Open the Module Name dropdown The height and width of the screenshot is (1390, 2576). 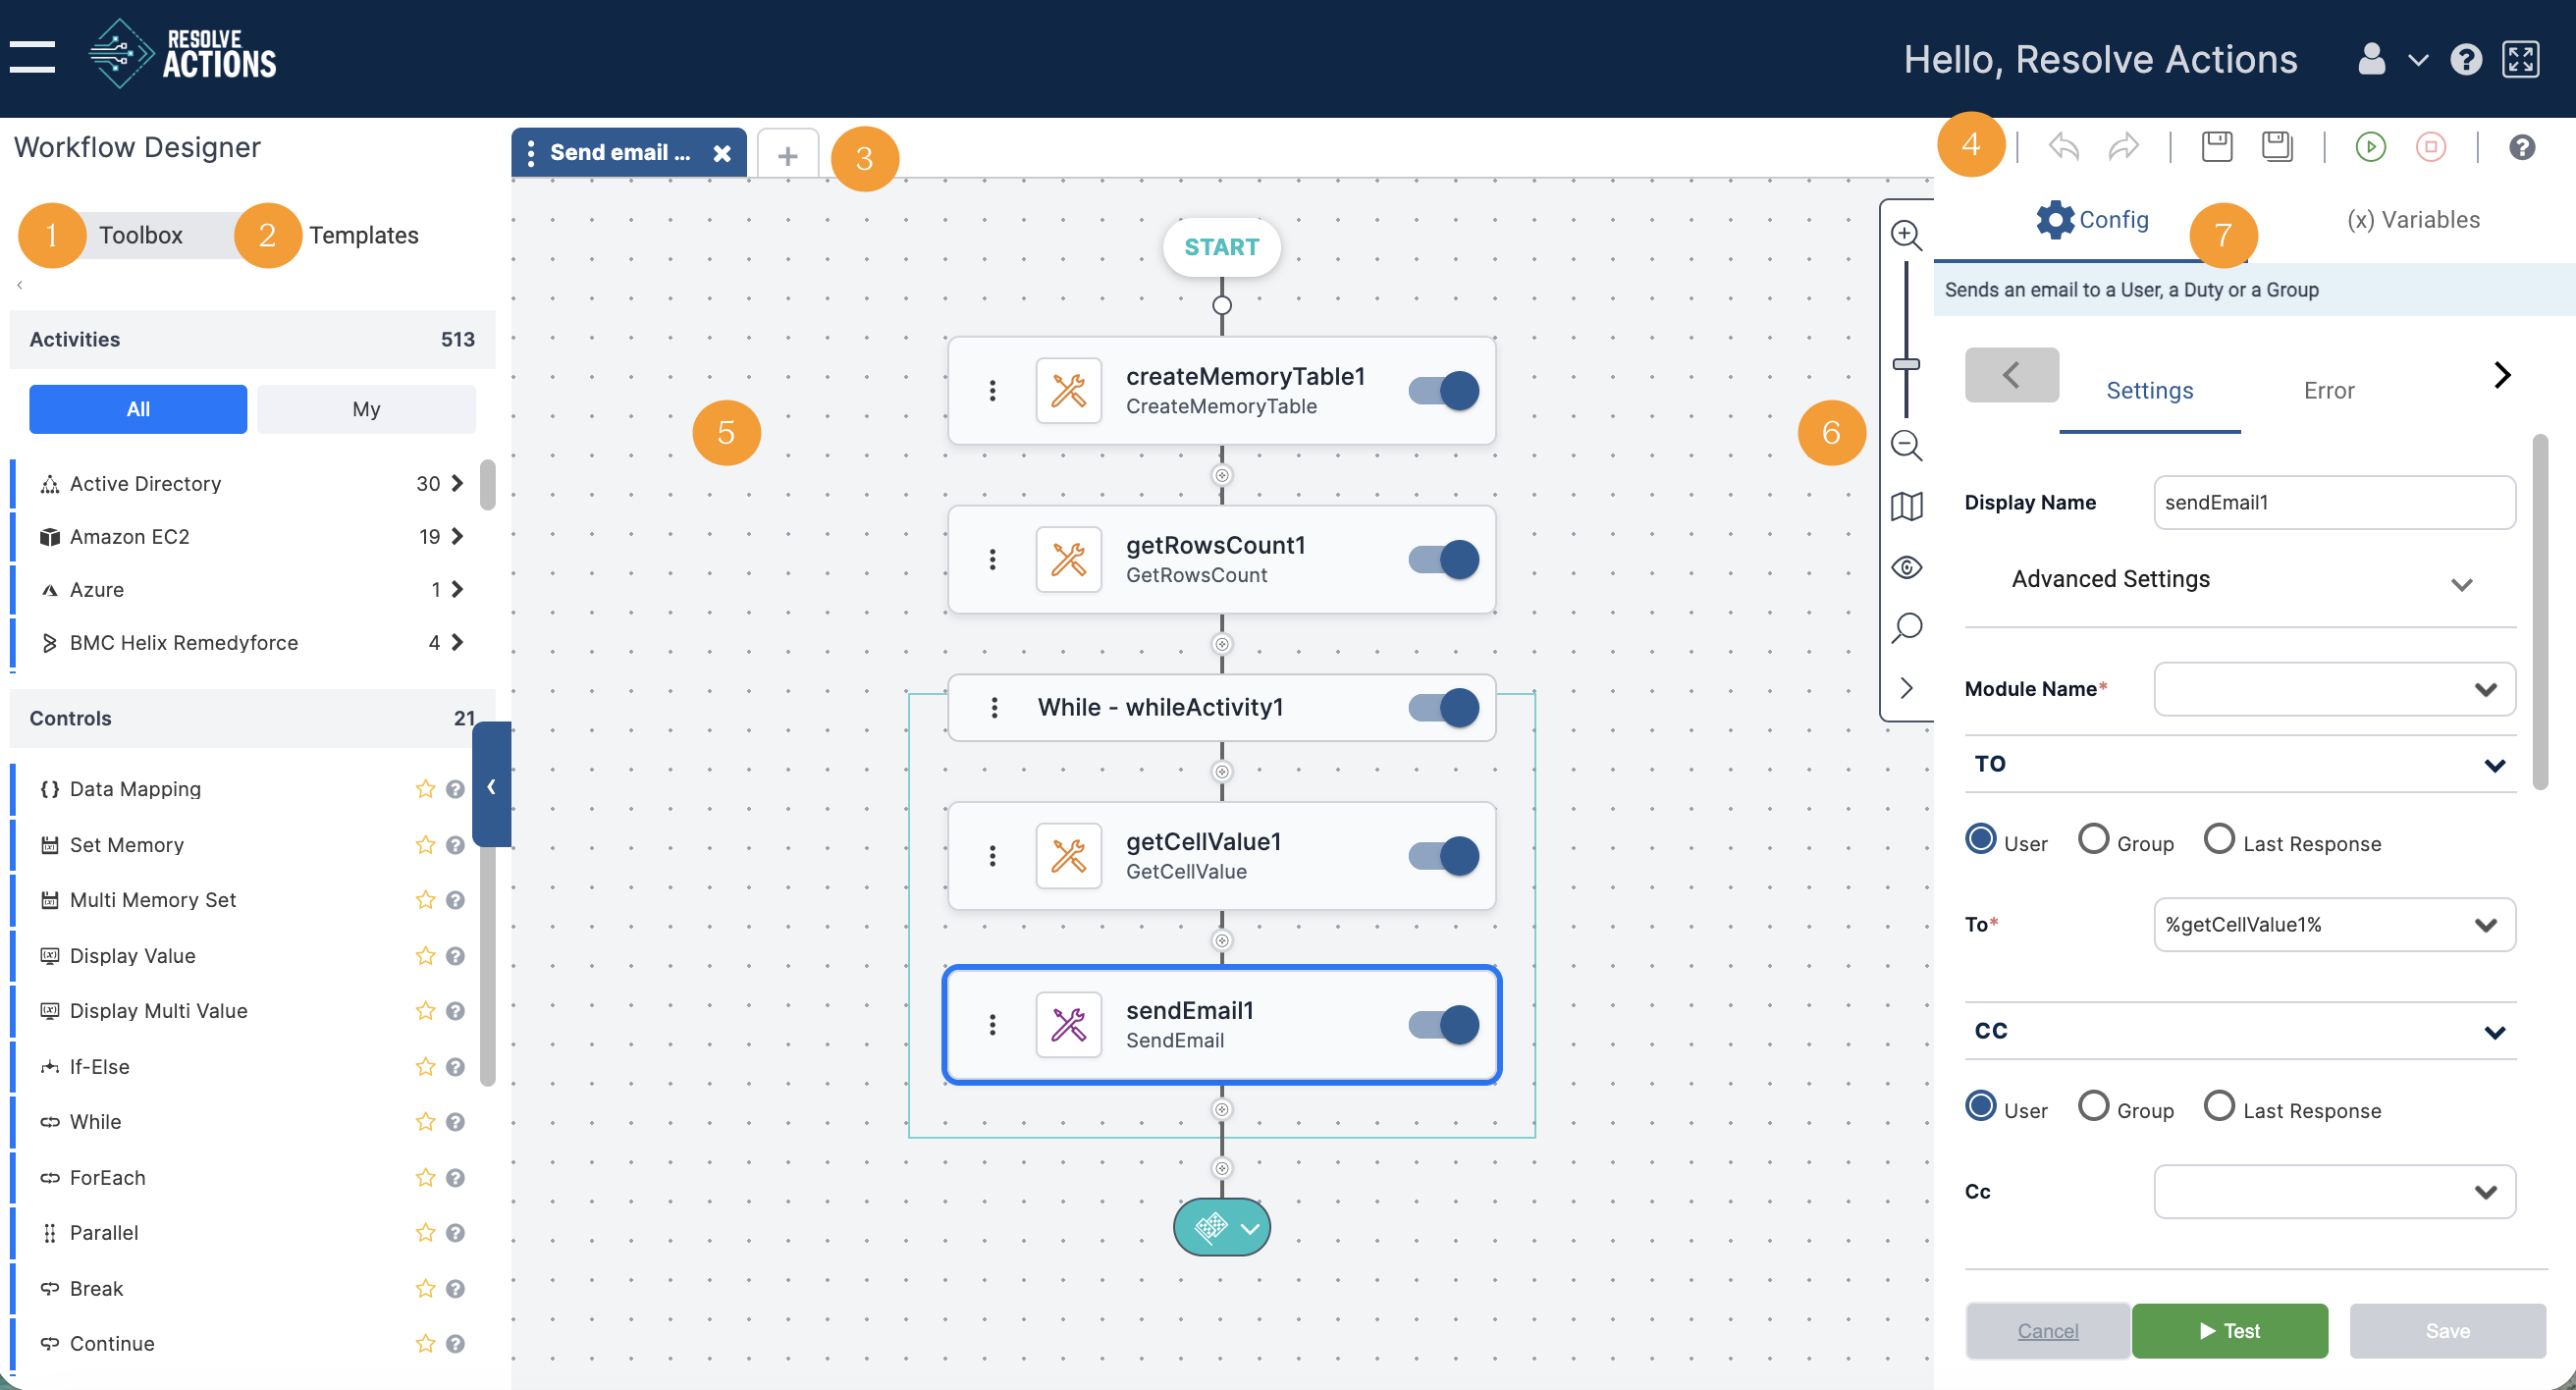coord(2334,689)
